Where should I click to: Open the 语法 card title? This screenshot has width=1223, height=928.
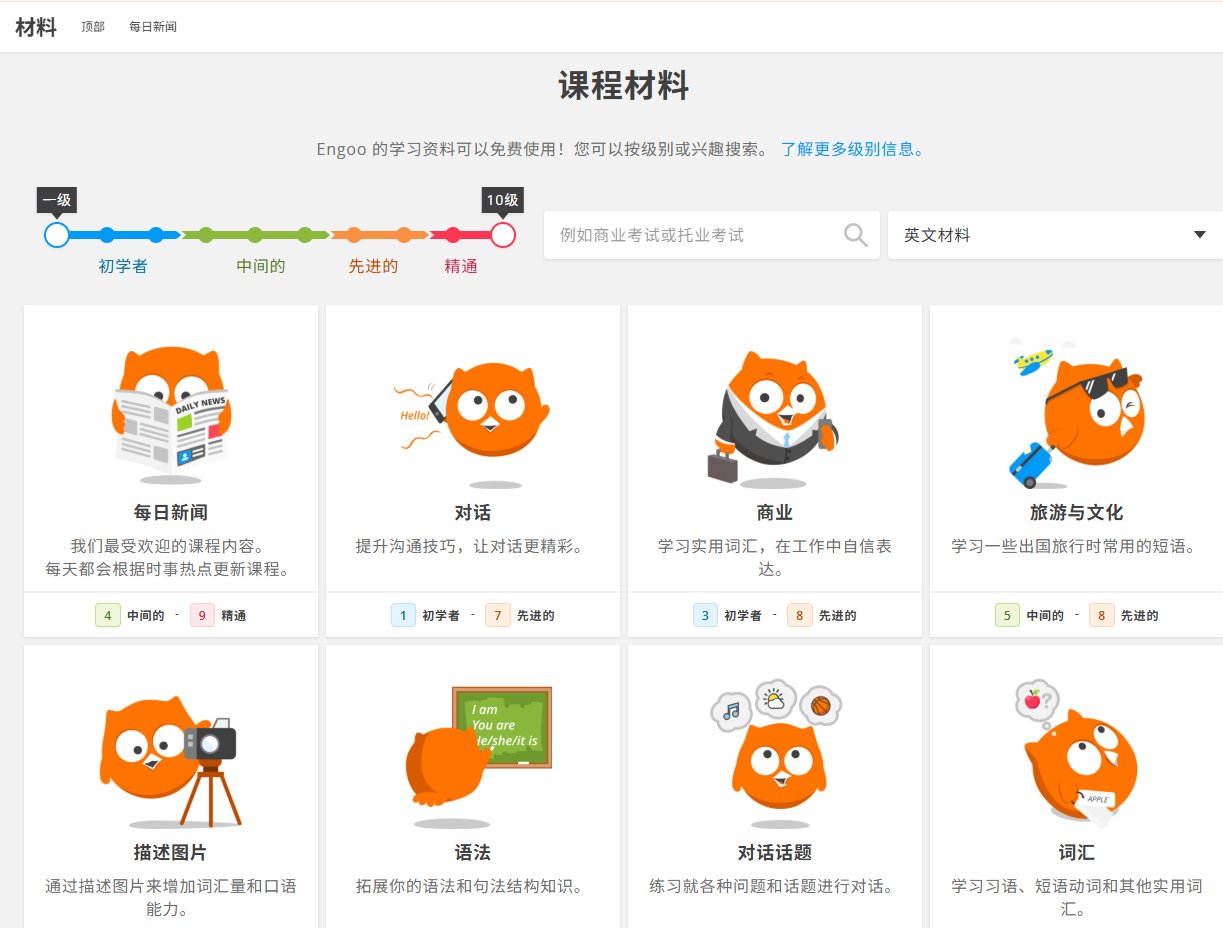tap(473, 853)
